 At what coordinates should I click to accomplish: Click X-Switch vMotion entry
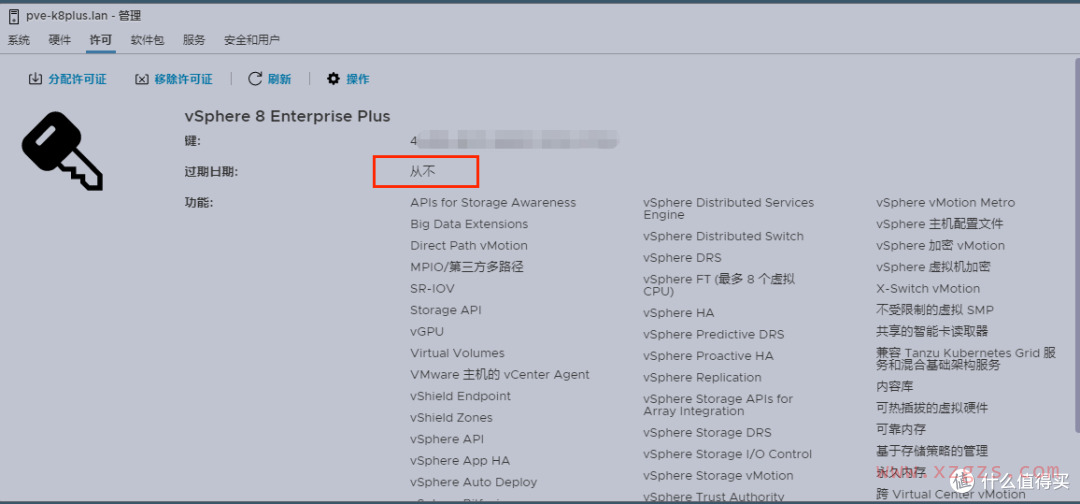pos(928,288)
